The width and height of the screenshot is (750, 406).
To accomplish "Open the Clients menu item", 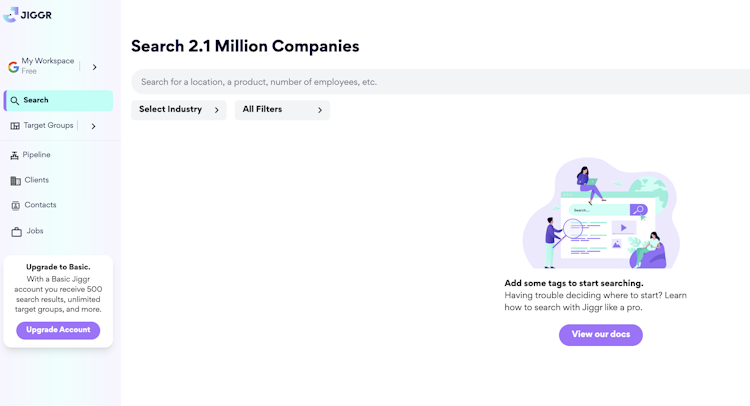I will [37, 180].
